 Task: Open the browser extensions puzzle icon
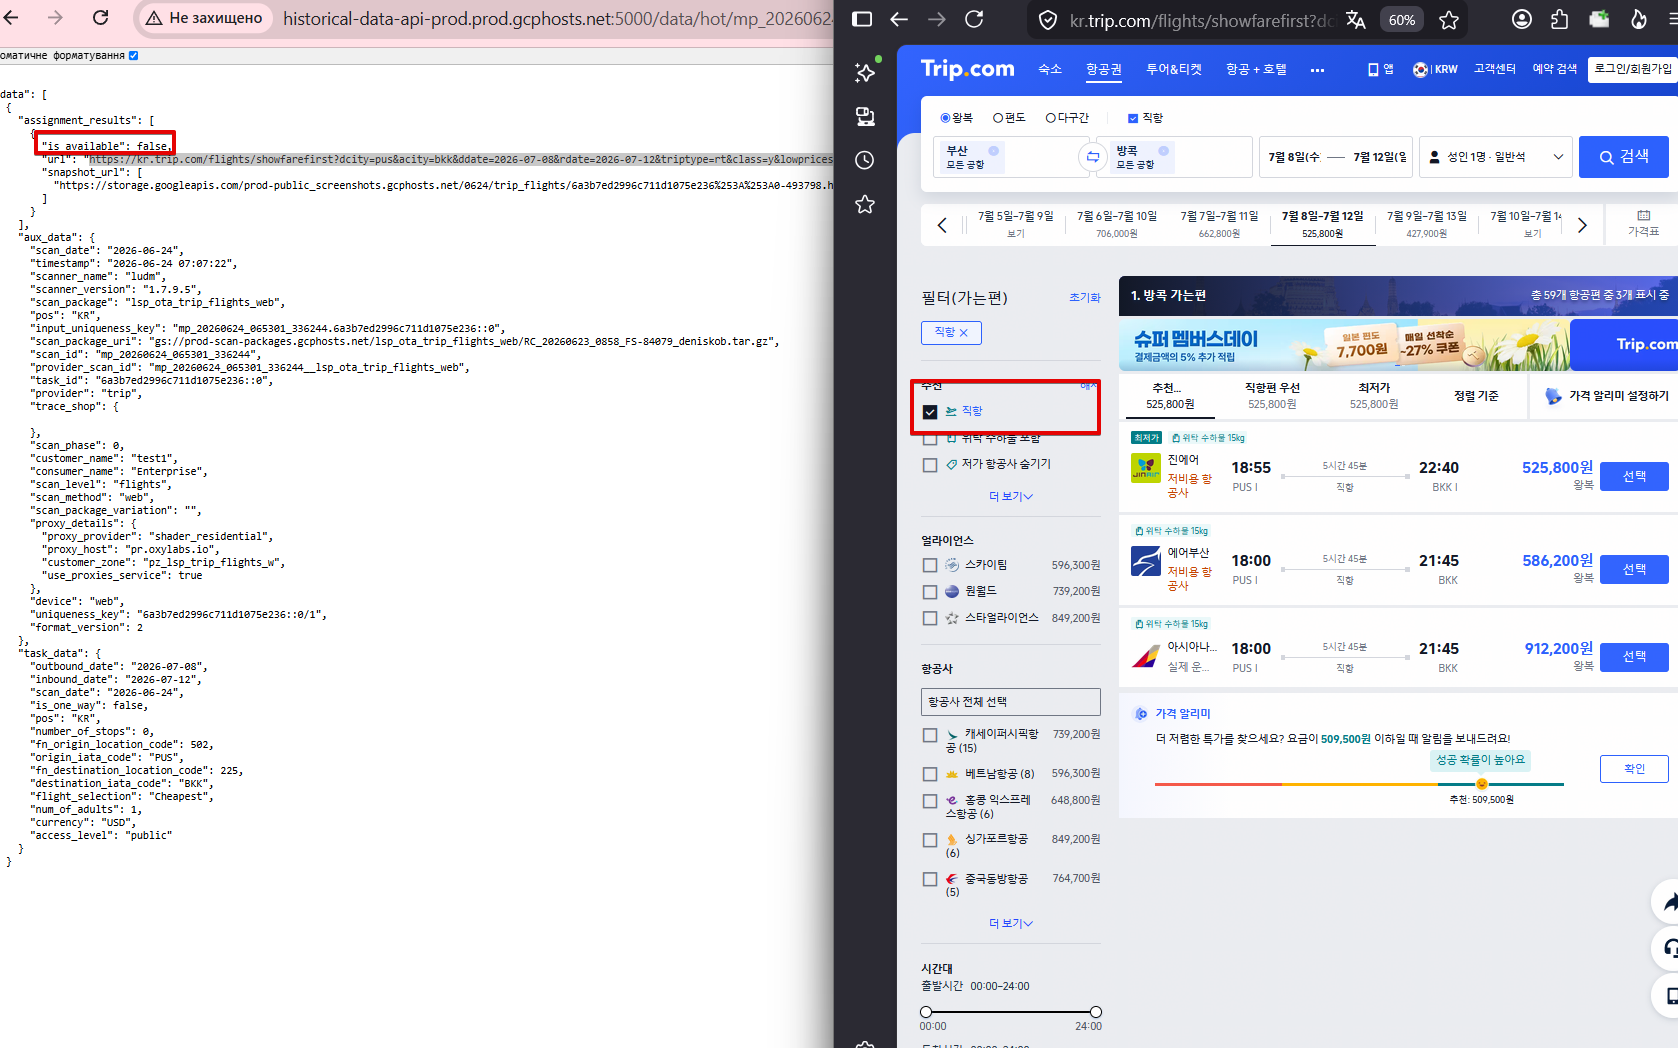point(1560,19)
